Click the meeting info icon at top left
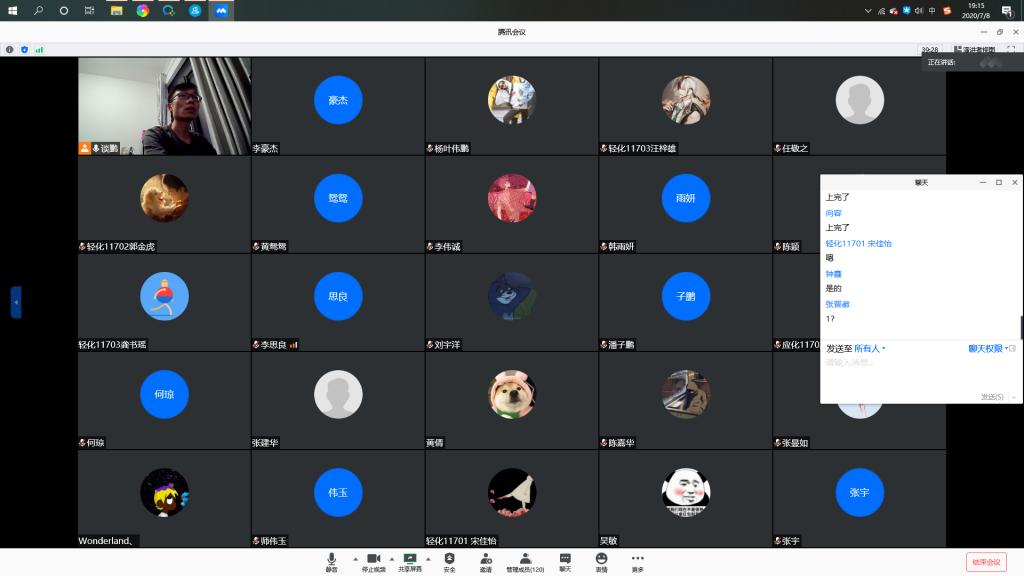 10,49
